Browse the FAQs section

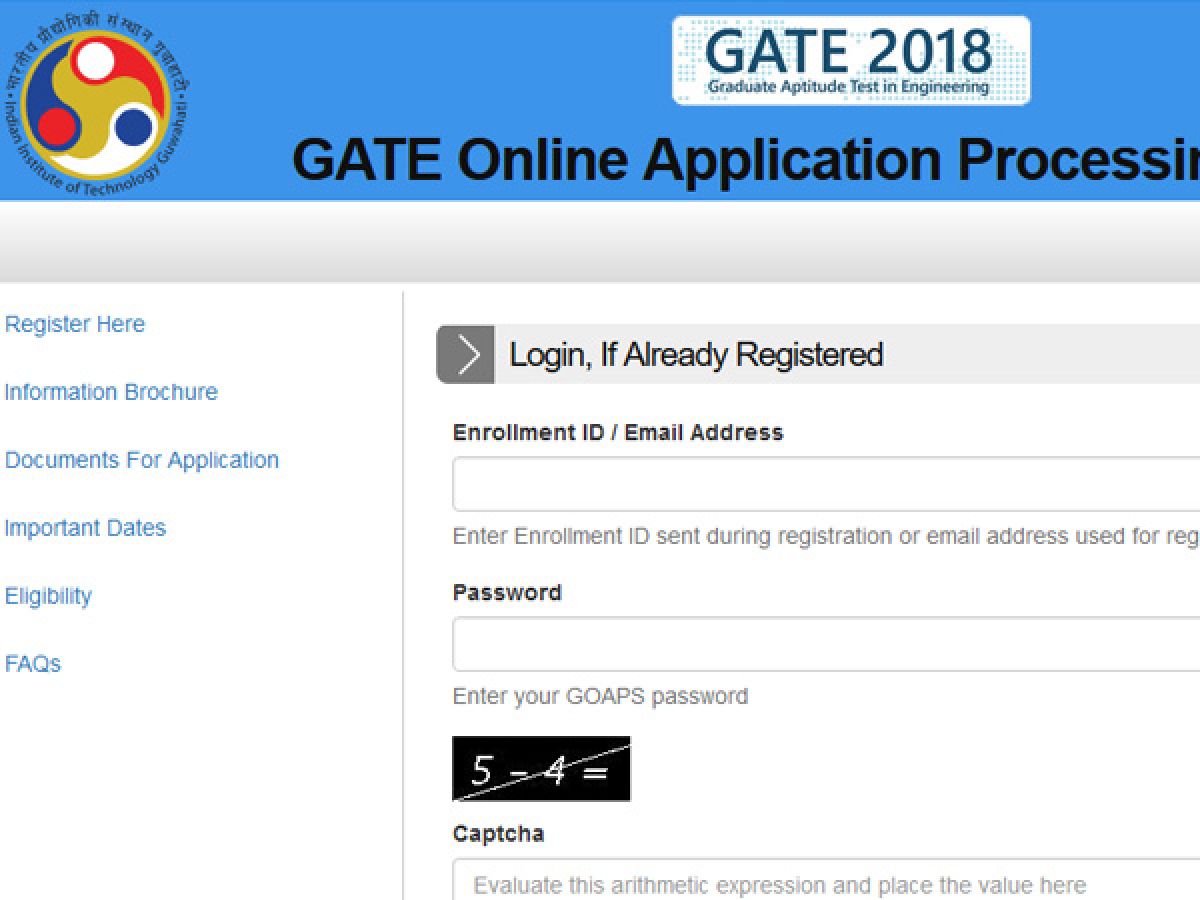(x=32, y=664)
